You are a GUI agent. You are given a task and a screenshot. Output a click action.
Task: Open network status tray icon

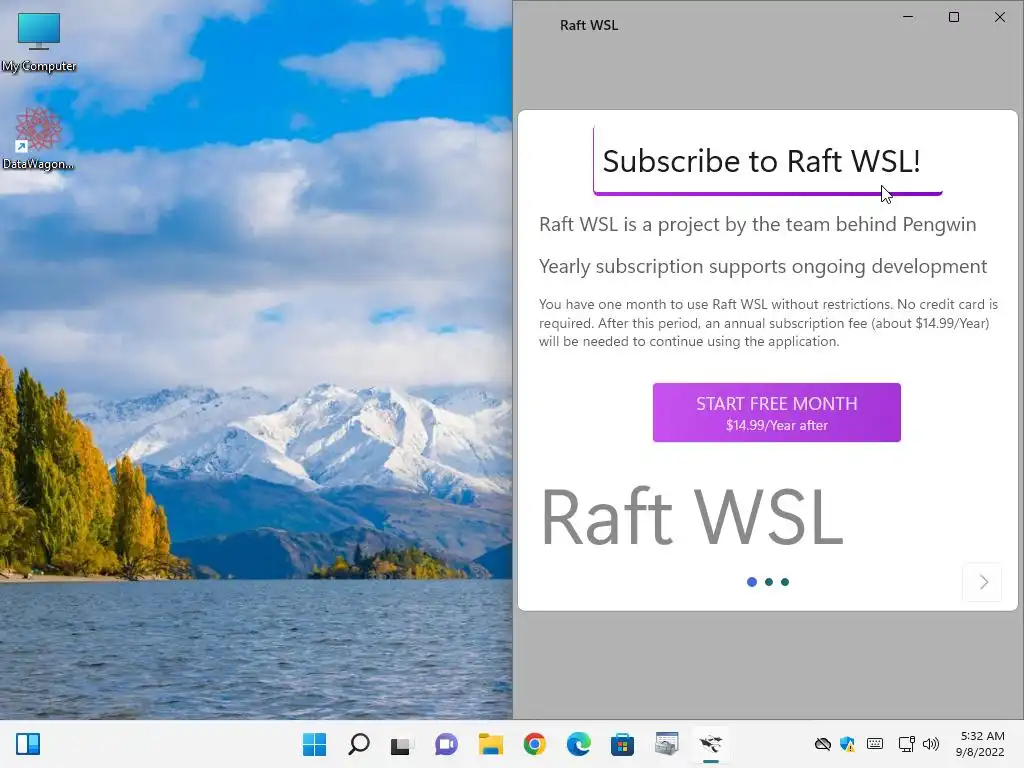[x=906, y=744]
